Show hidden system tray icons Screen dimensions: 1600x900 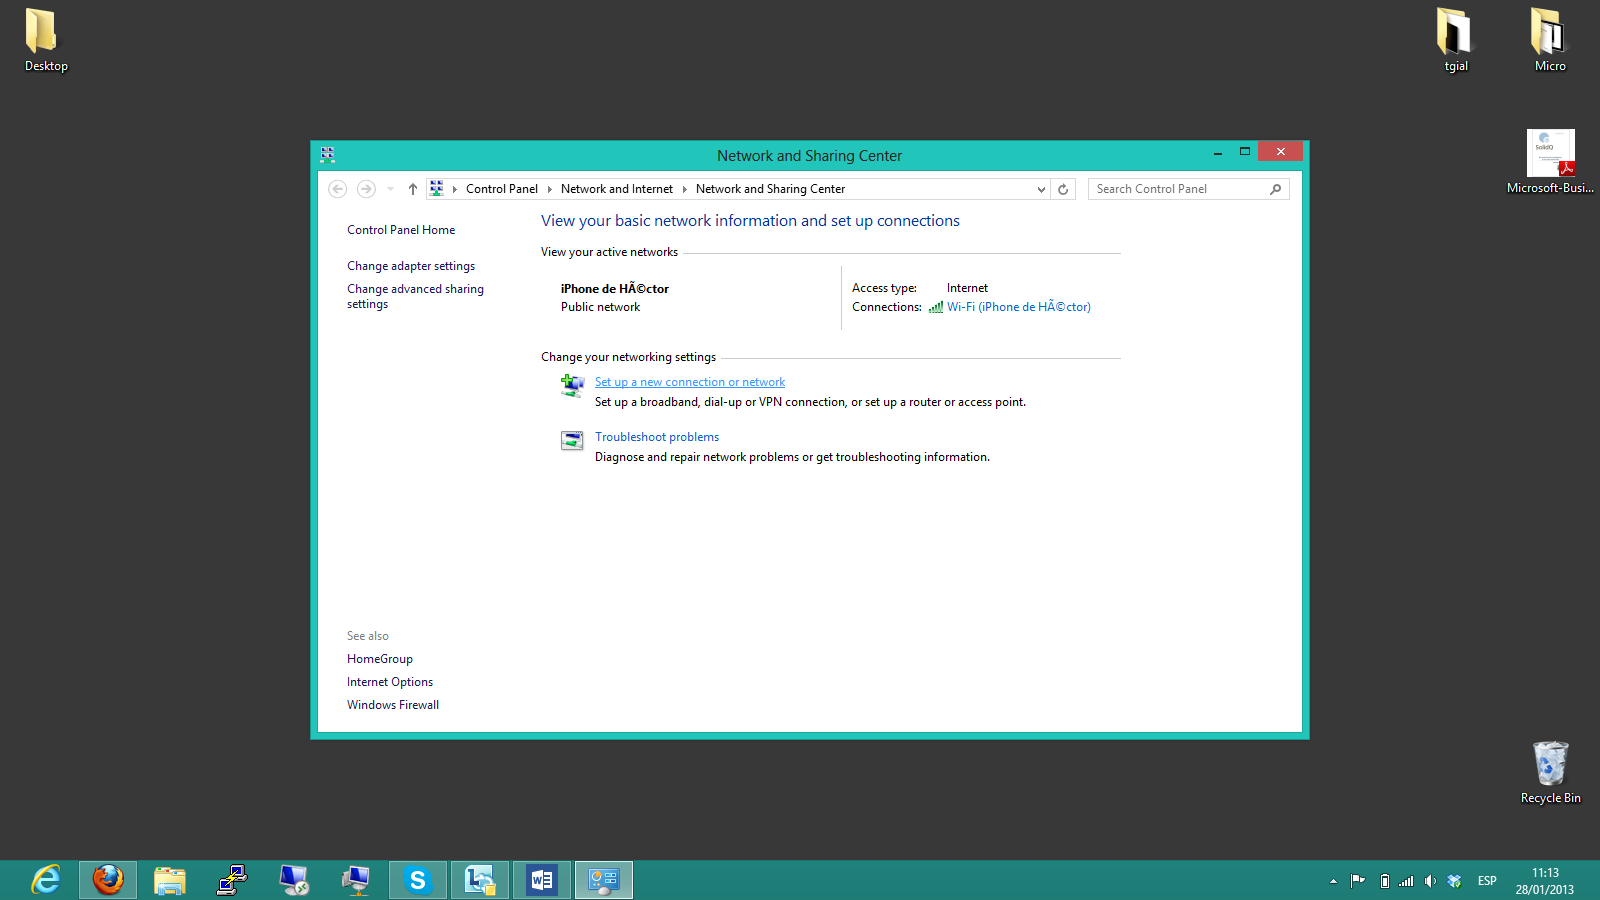(1333, 881)
